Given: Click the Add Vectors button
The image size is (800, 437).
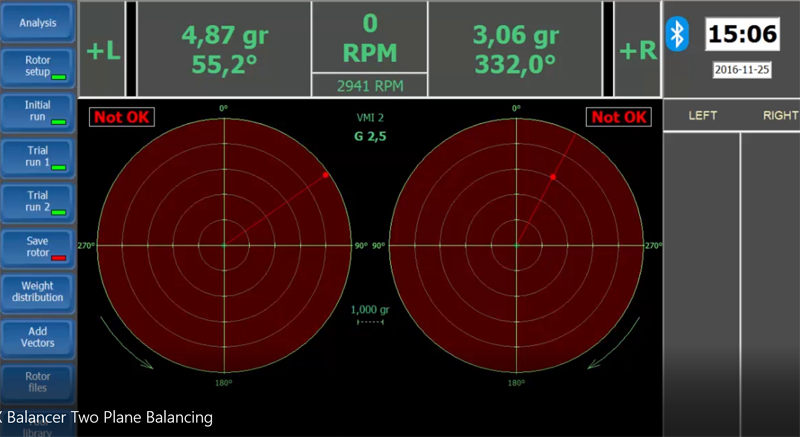Looking at the screenshot, I should click(x=38, y=337).
